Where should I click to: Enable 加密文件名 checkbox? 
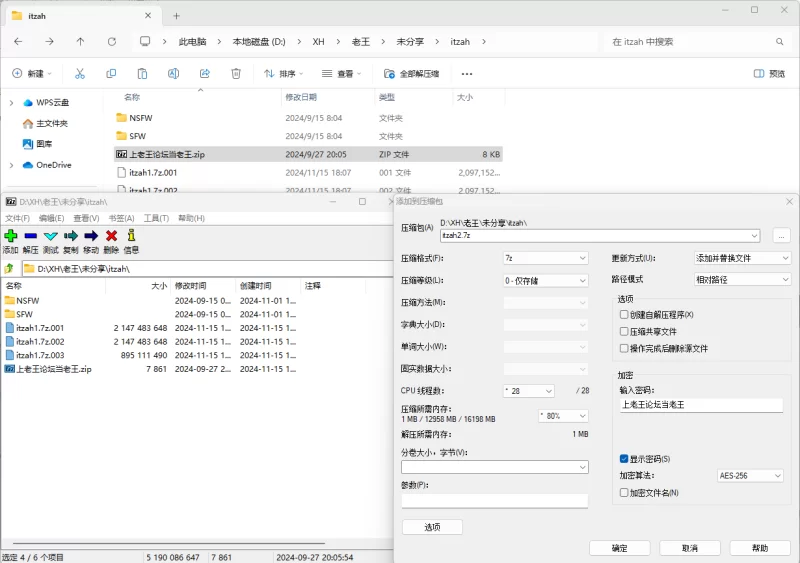click(624, 493)
